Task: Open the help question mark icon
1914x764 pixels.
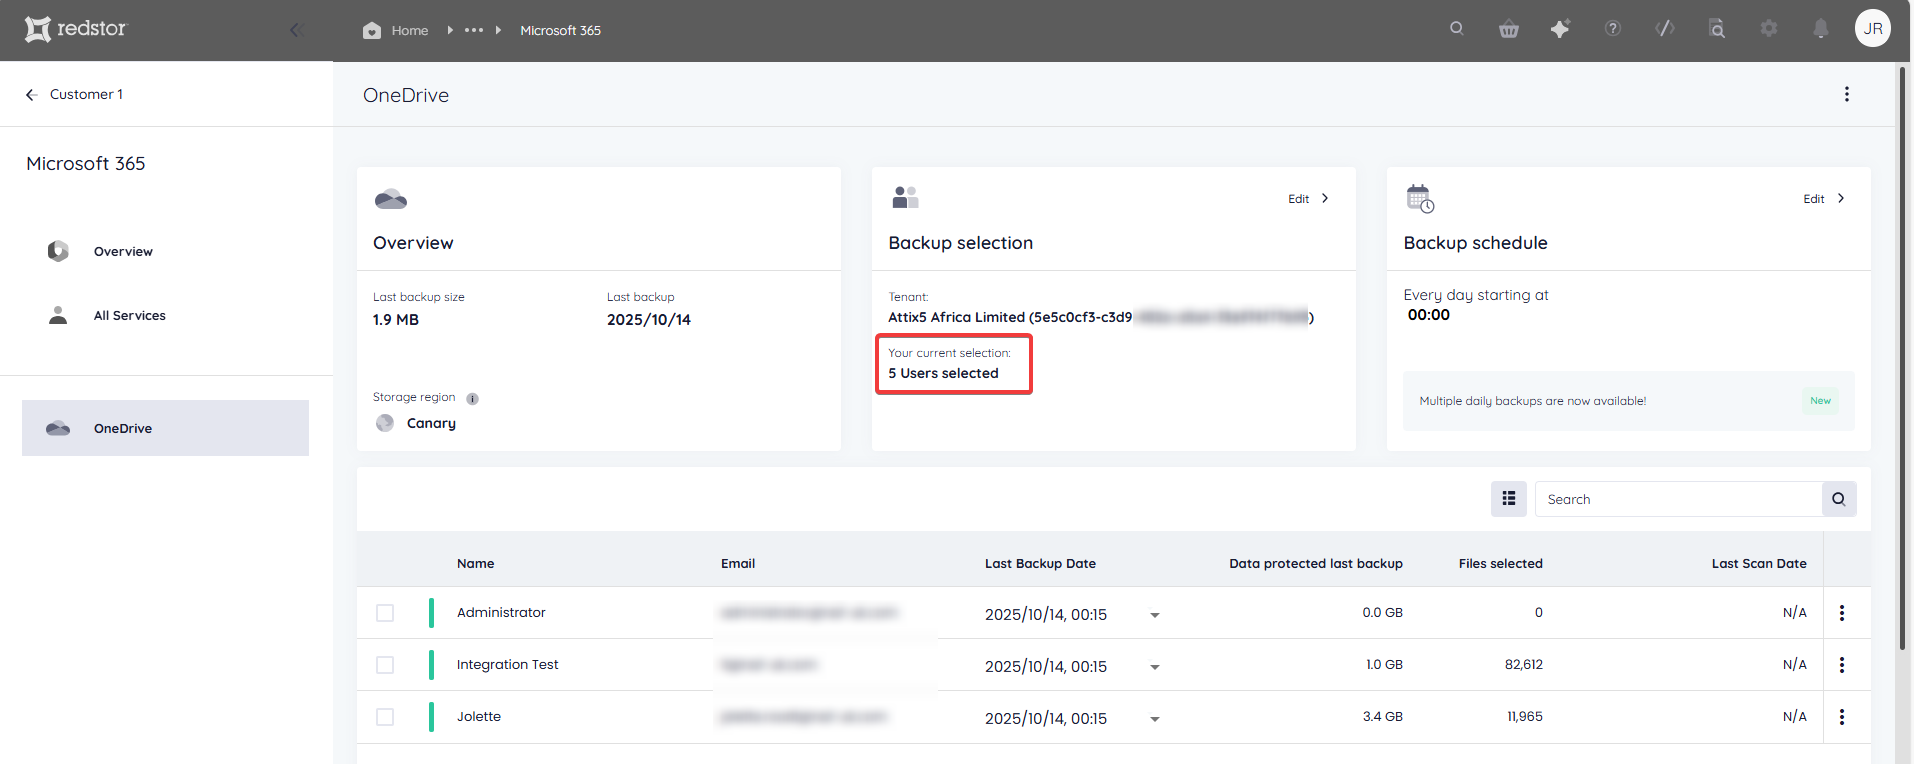Action: (1613, 29)
